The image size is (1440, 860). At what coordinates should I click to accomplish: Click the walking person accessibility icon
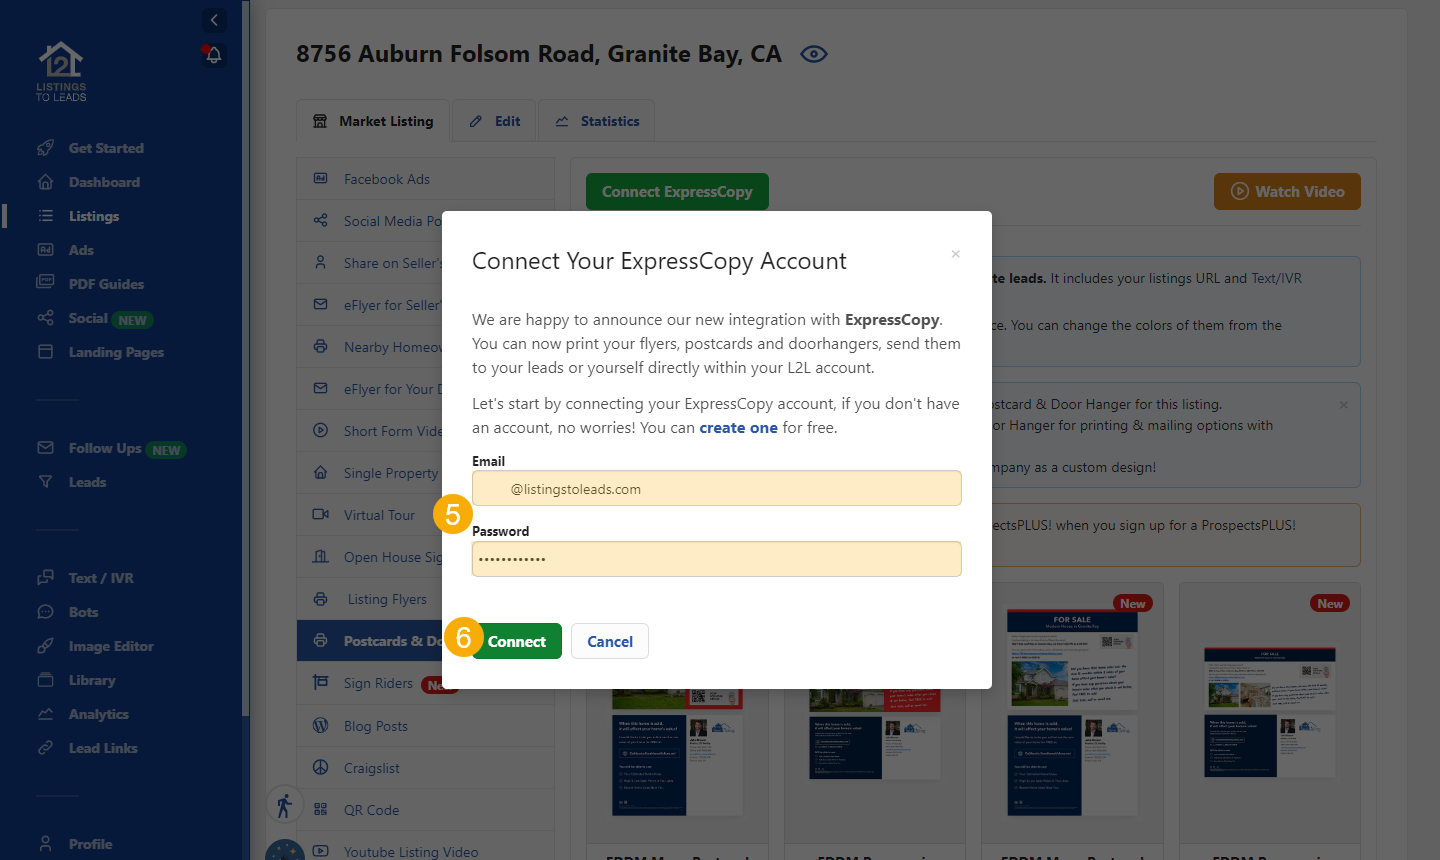point(284,805)
